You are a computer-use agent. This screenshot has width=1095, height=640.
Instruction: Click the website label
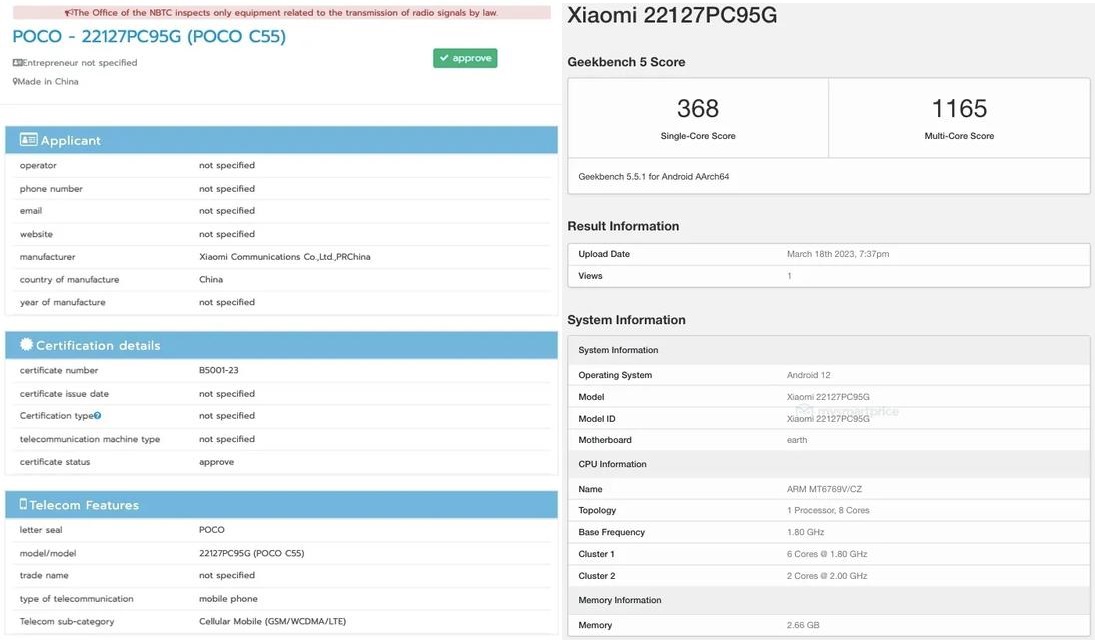[36, 234]
